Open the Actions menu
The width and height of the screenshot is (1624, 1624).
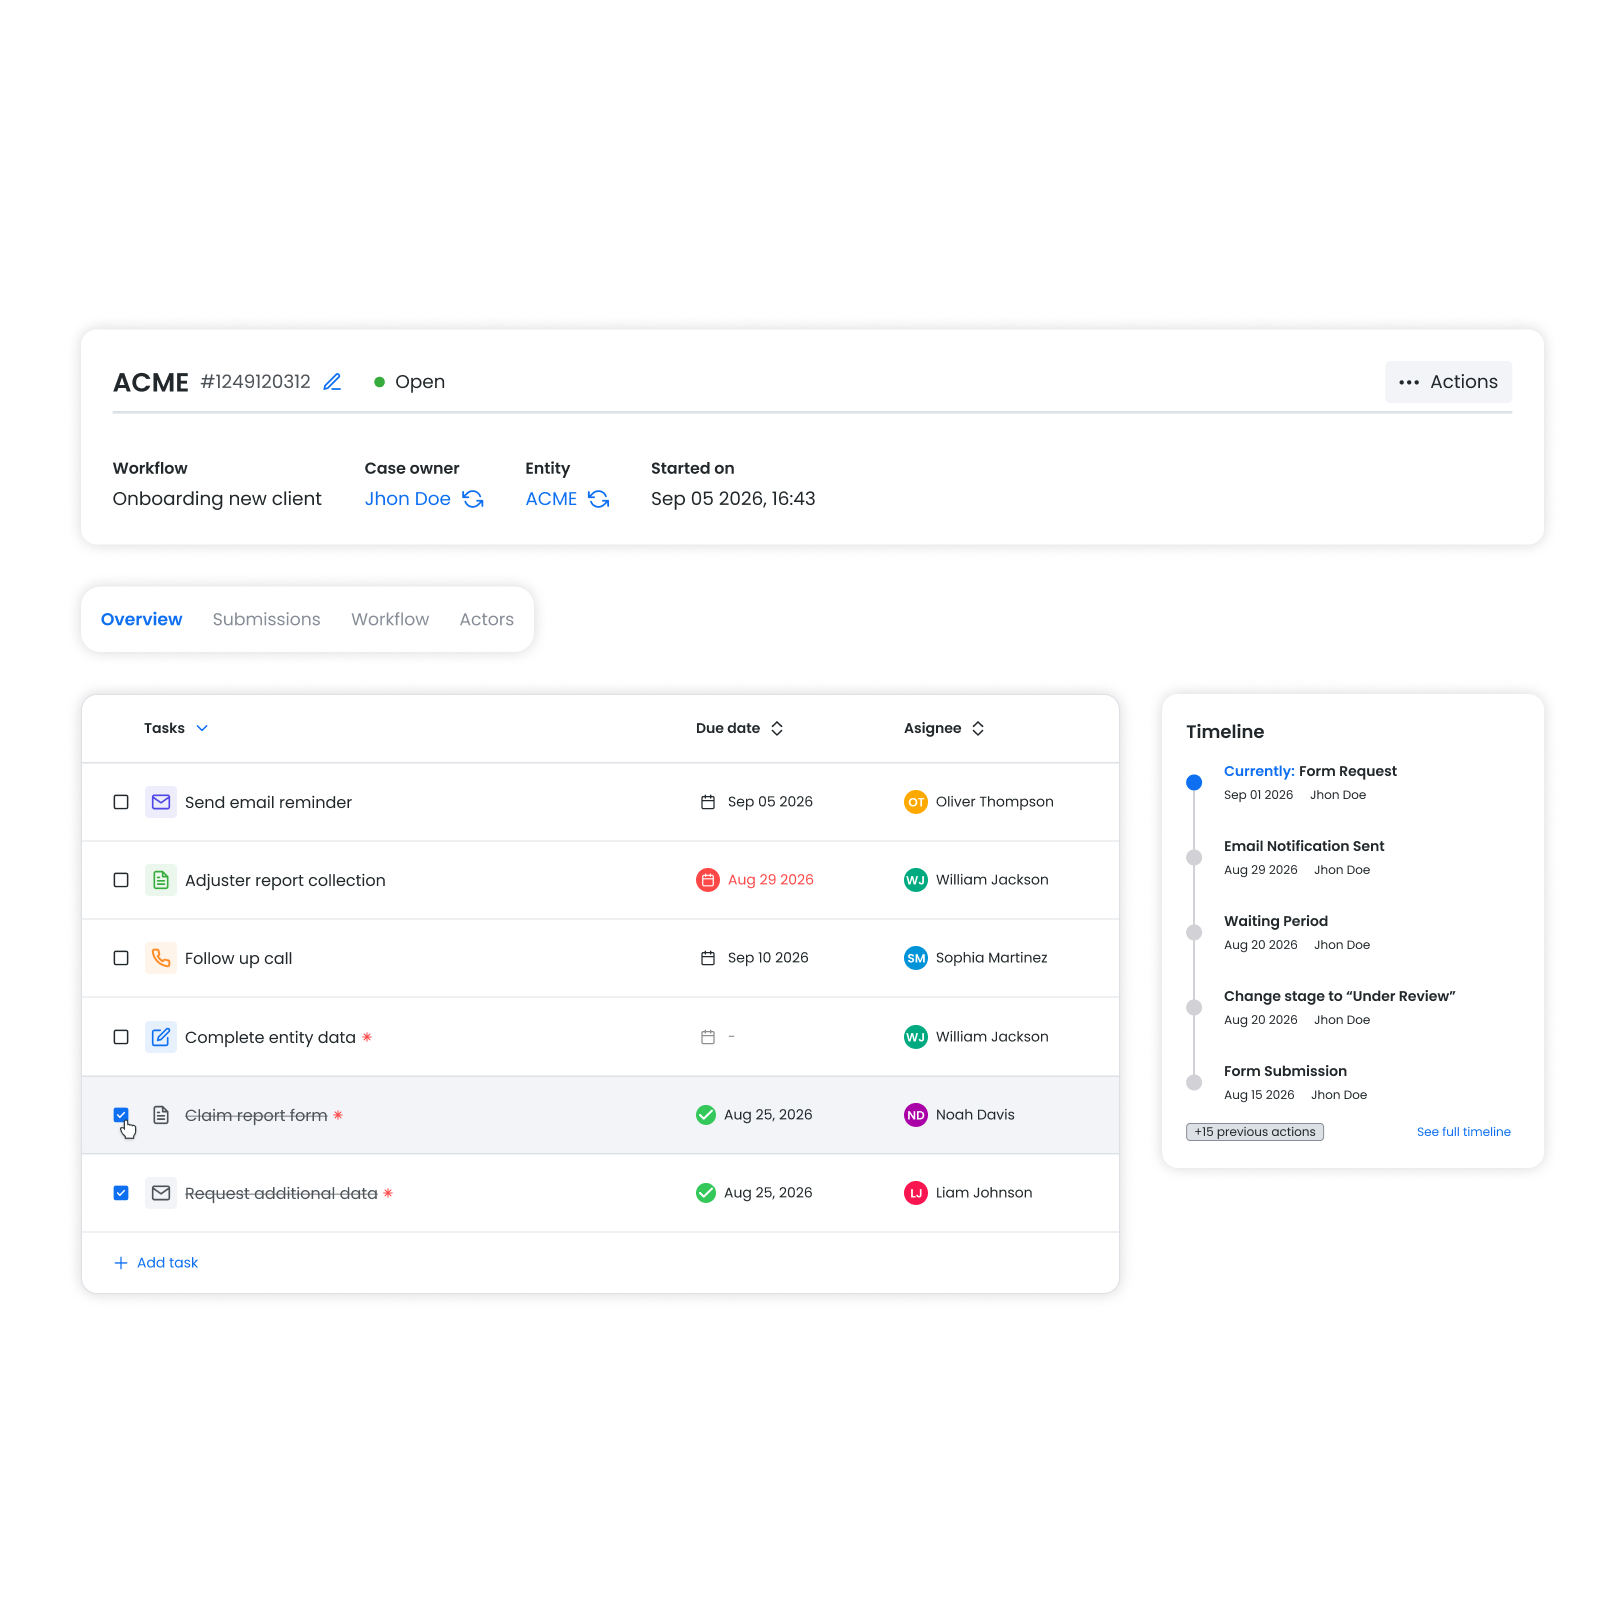click(x=1448, y=382)
